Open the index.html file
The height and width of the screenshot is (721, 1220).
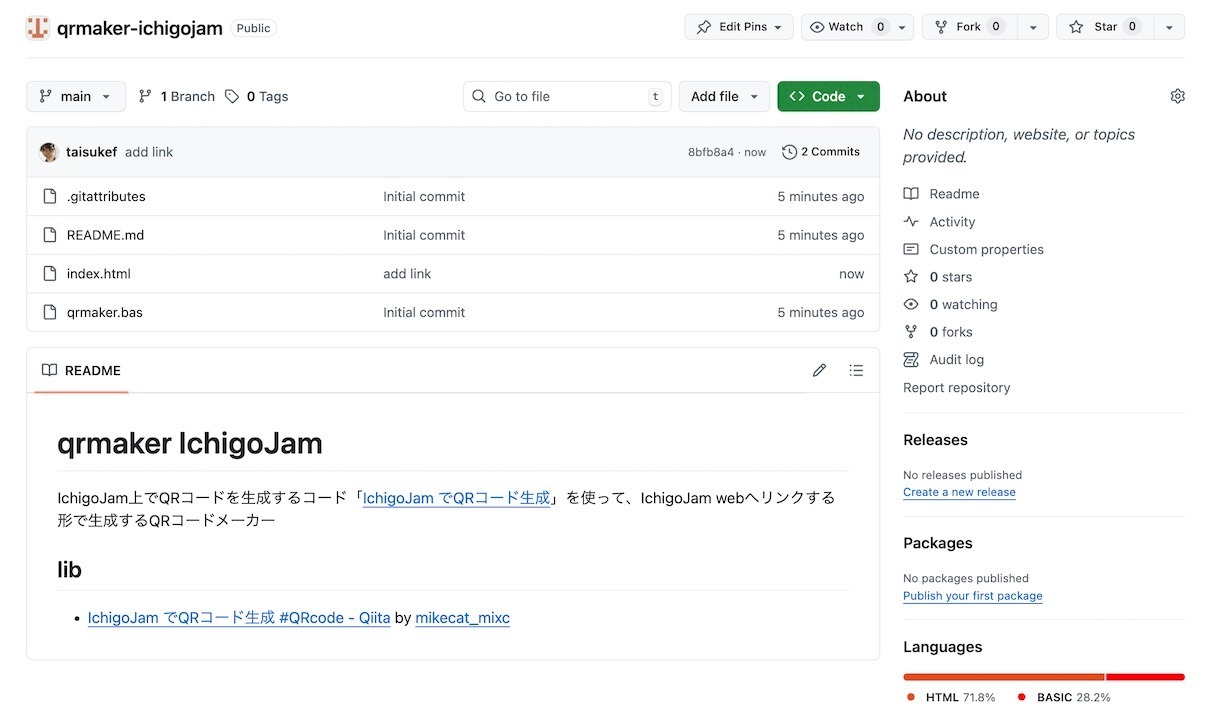(x=98, y=274)
